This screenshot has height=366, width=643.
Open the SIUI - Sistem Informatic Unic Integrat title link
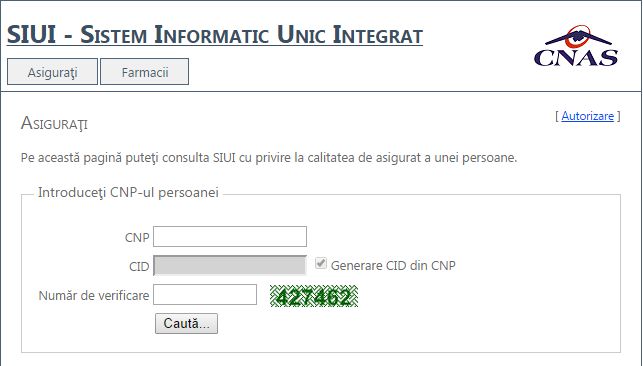(215, 35)
